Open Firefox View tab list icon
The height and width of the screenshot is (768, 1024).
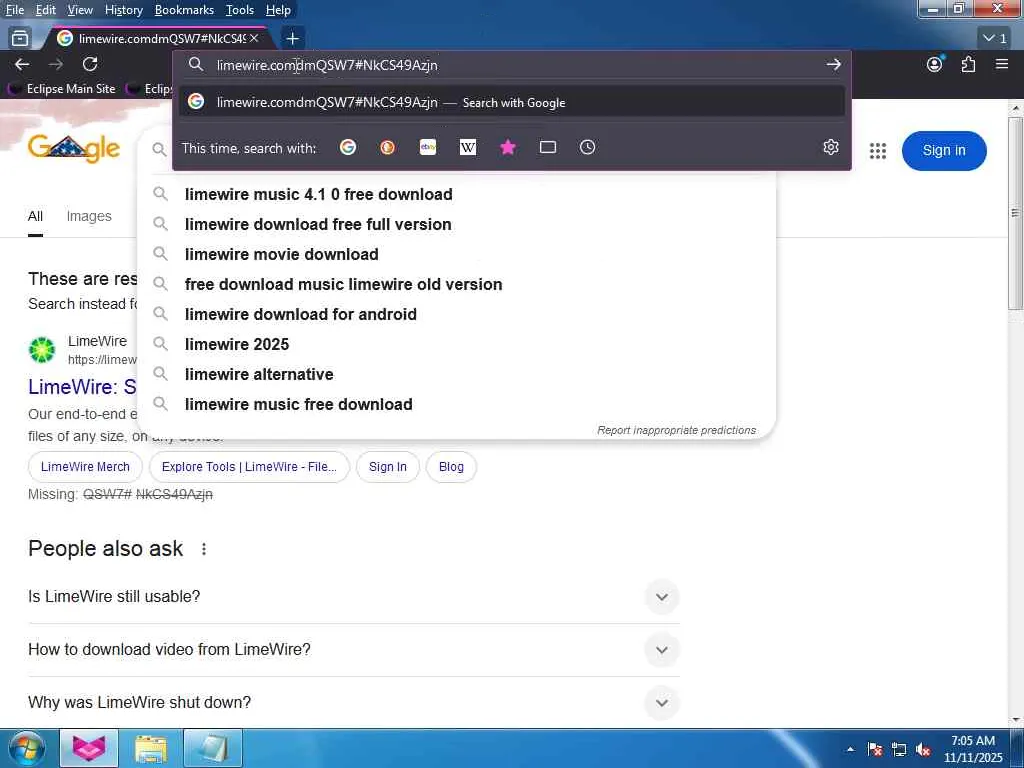pos(20,39)
